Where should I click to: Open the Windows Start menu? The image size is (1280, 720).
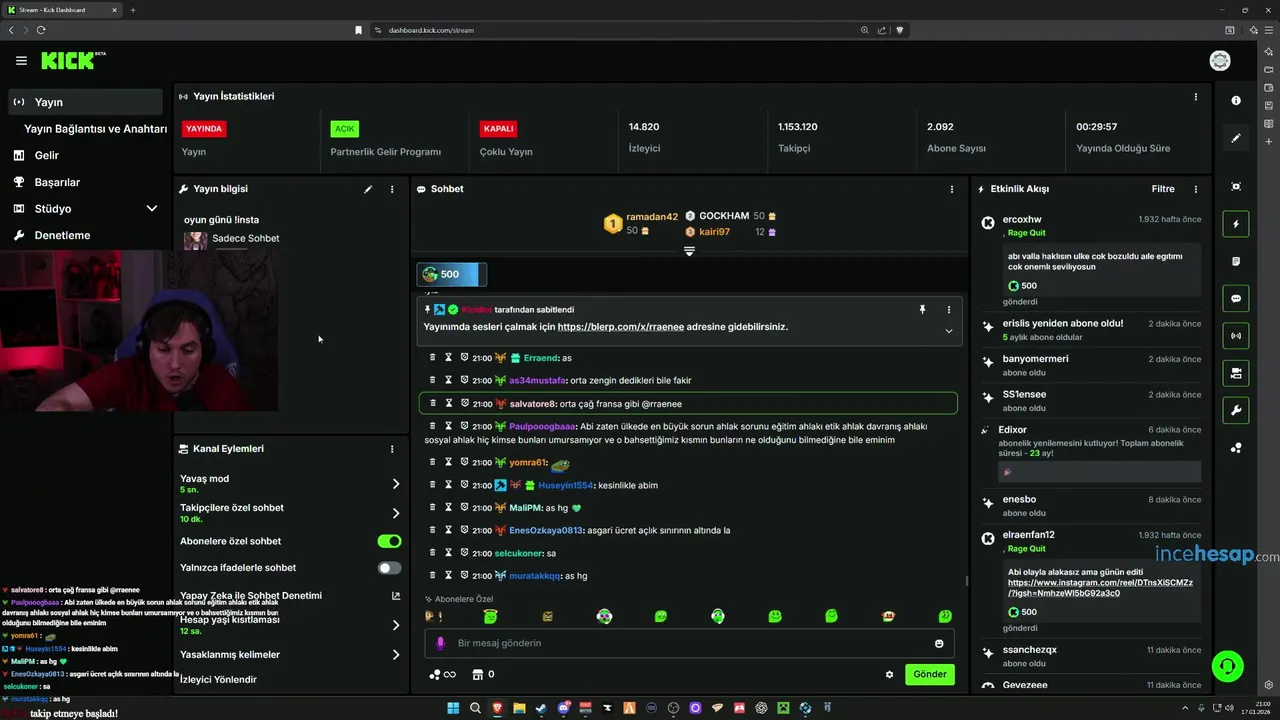pyautogui.click(x=453, y=708)
